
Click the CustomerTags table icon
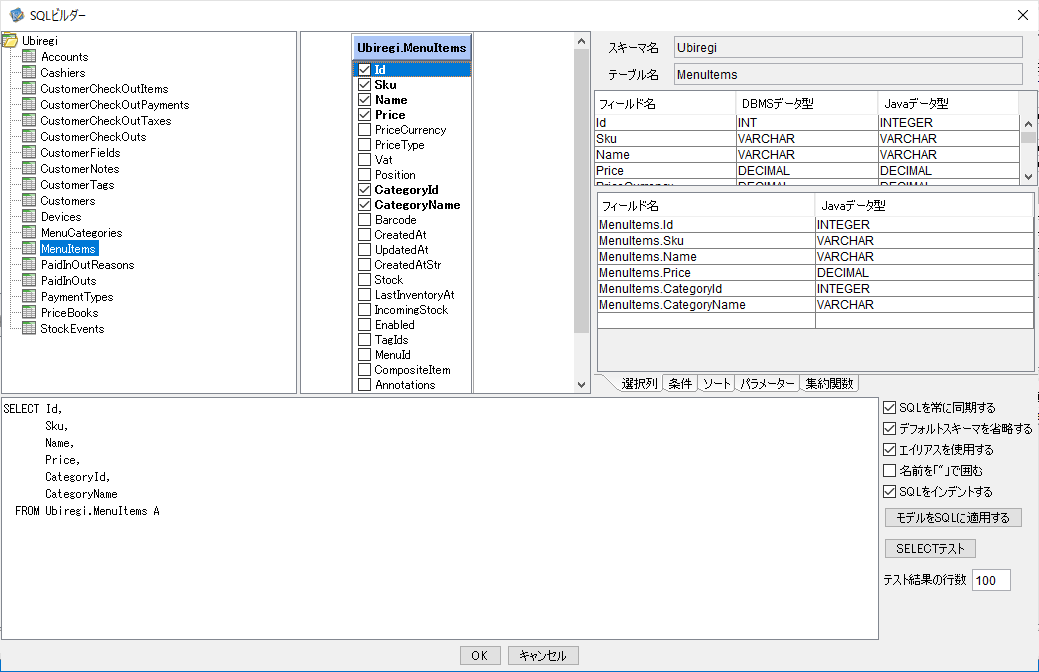(x=29, y=184)
